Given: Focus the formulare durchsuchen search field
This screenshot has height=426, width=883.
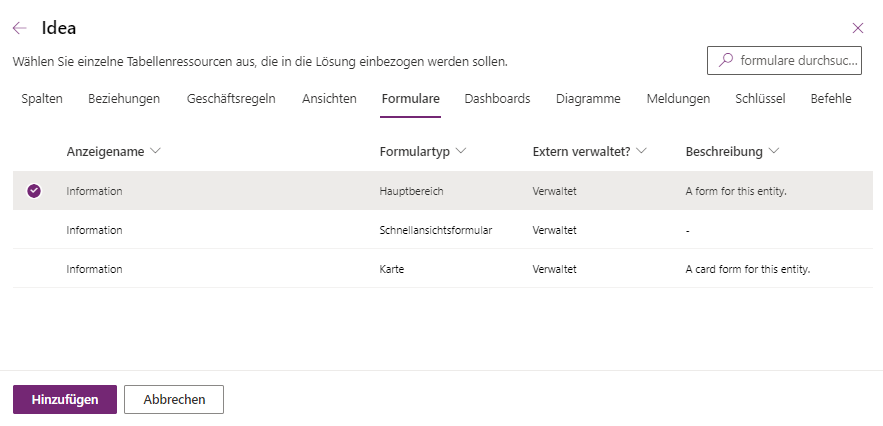Looking at the screenshot, I should (798, 61).
